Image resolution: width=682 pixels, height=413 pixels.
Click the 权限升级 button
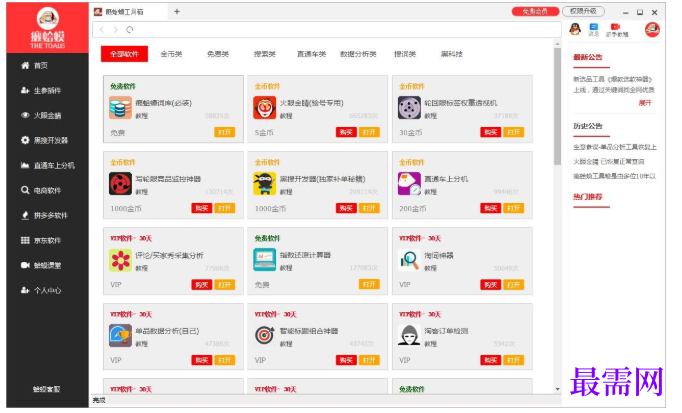point(583,11)
